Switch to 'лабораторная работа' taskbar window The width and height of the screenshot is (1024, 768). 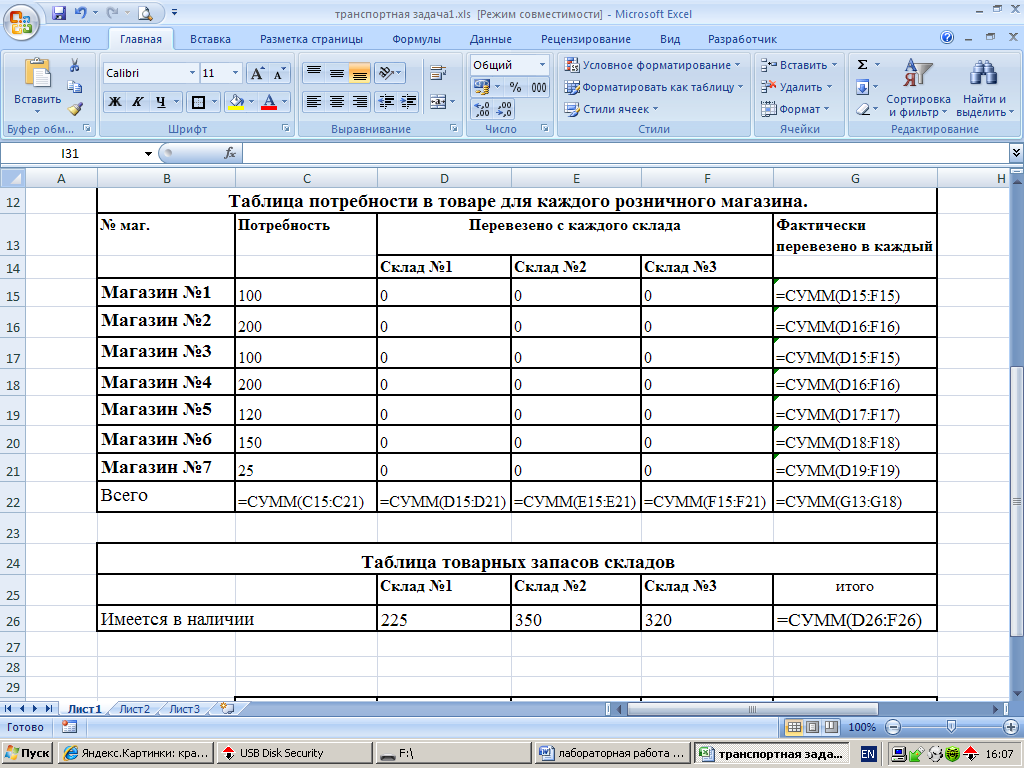click(614, 754)
